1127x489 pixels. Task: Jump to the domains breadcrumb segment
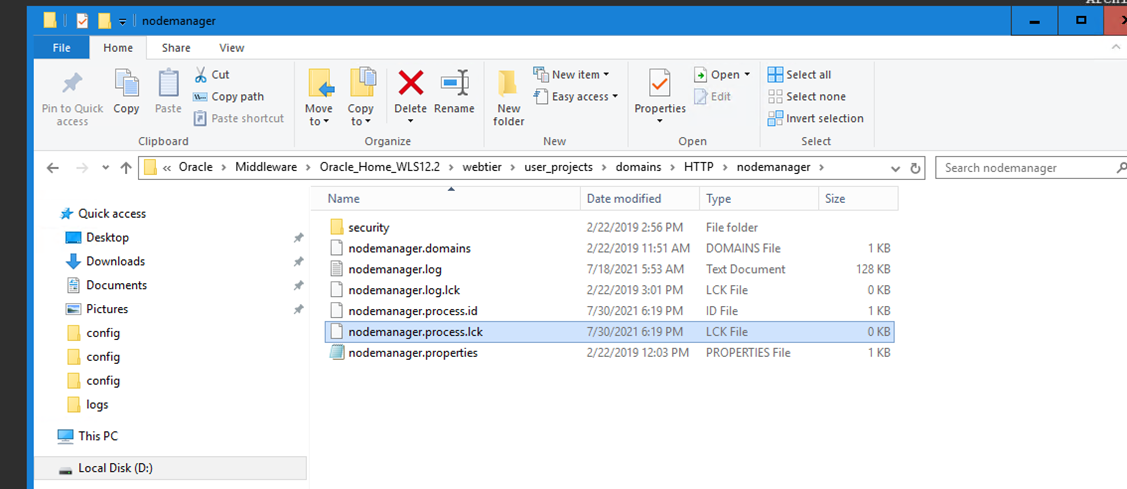pyautogui.click(x=637, y=168)
